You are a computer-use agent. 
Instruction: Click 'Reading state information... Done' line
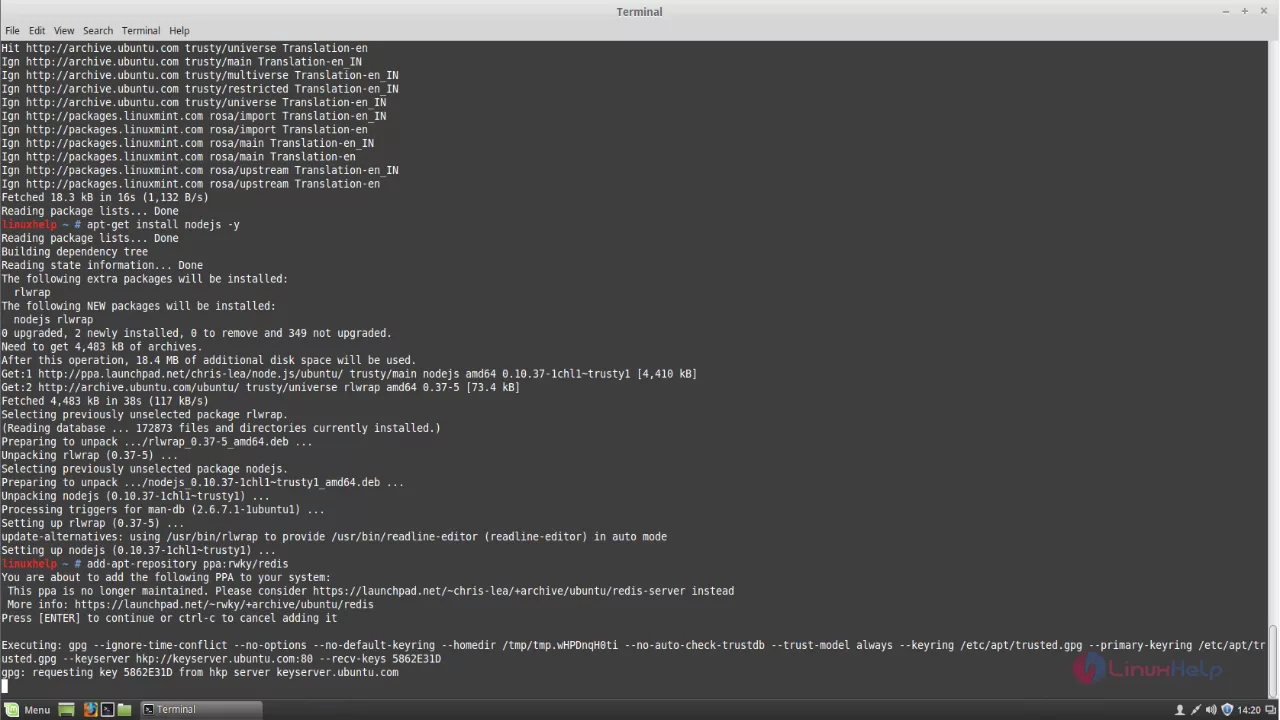[x=102, y=266]
